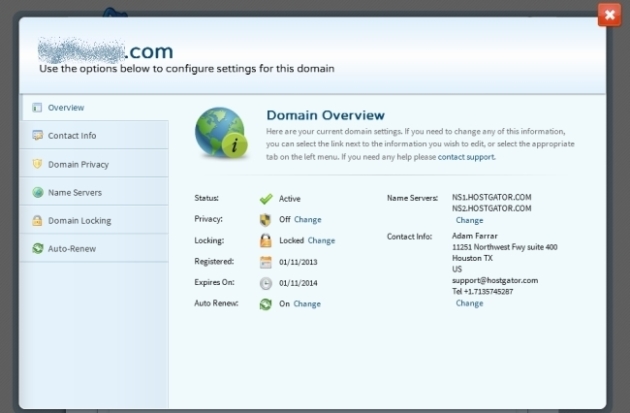
Task: Click the Overview icon in left sidebar
Action: point(37,107)
